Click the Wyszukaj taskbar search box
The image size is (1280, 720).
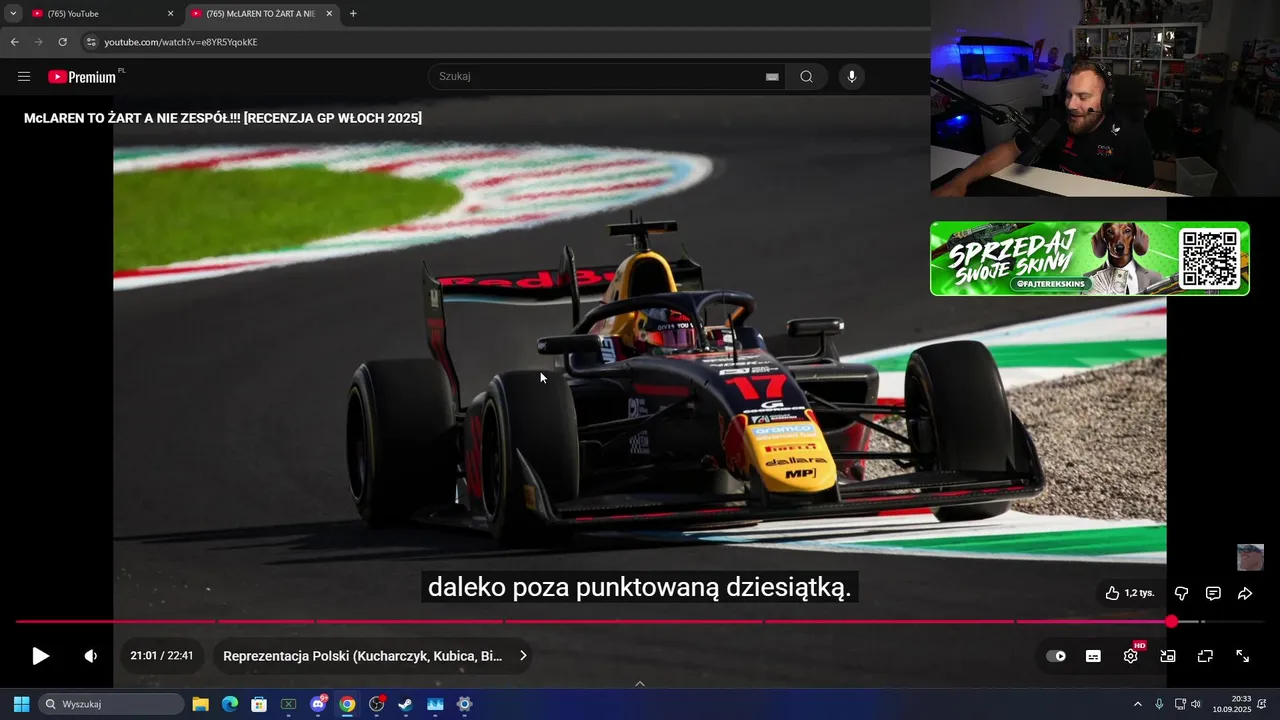[x=111, y=704]
